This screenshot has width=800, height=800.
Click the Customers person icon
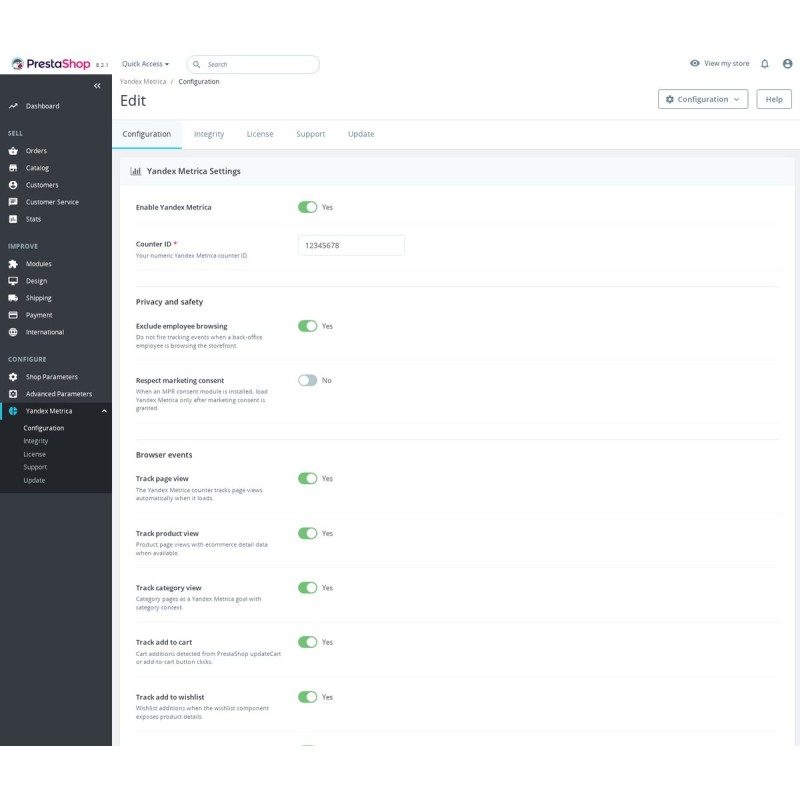(x=13, y=185)
